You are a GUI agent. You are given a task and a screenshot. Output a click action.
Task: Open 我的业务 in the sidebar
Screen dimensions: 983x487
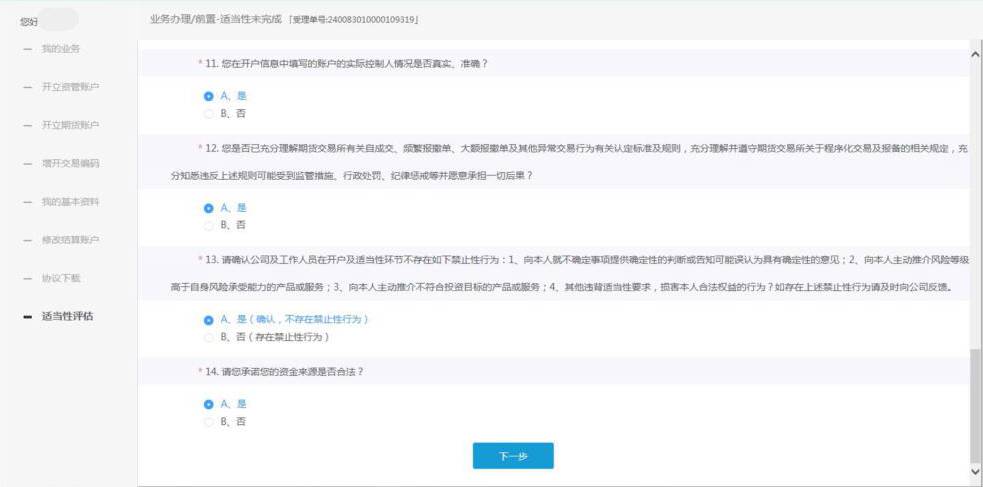[60, 49]
